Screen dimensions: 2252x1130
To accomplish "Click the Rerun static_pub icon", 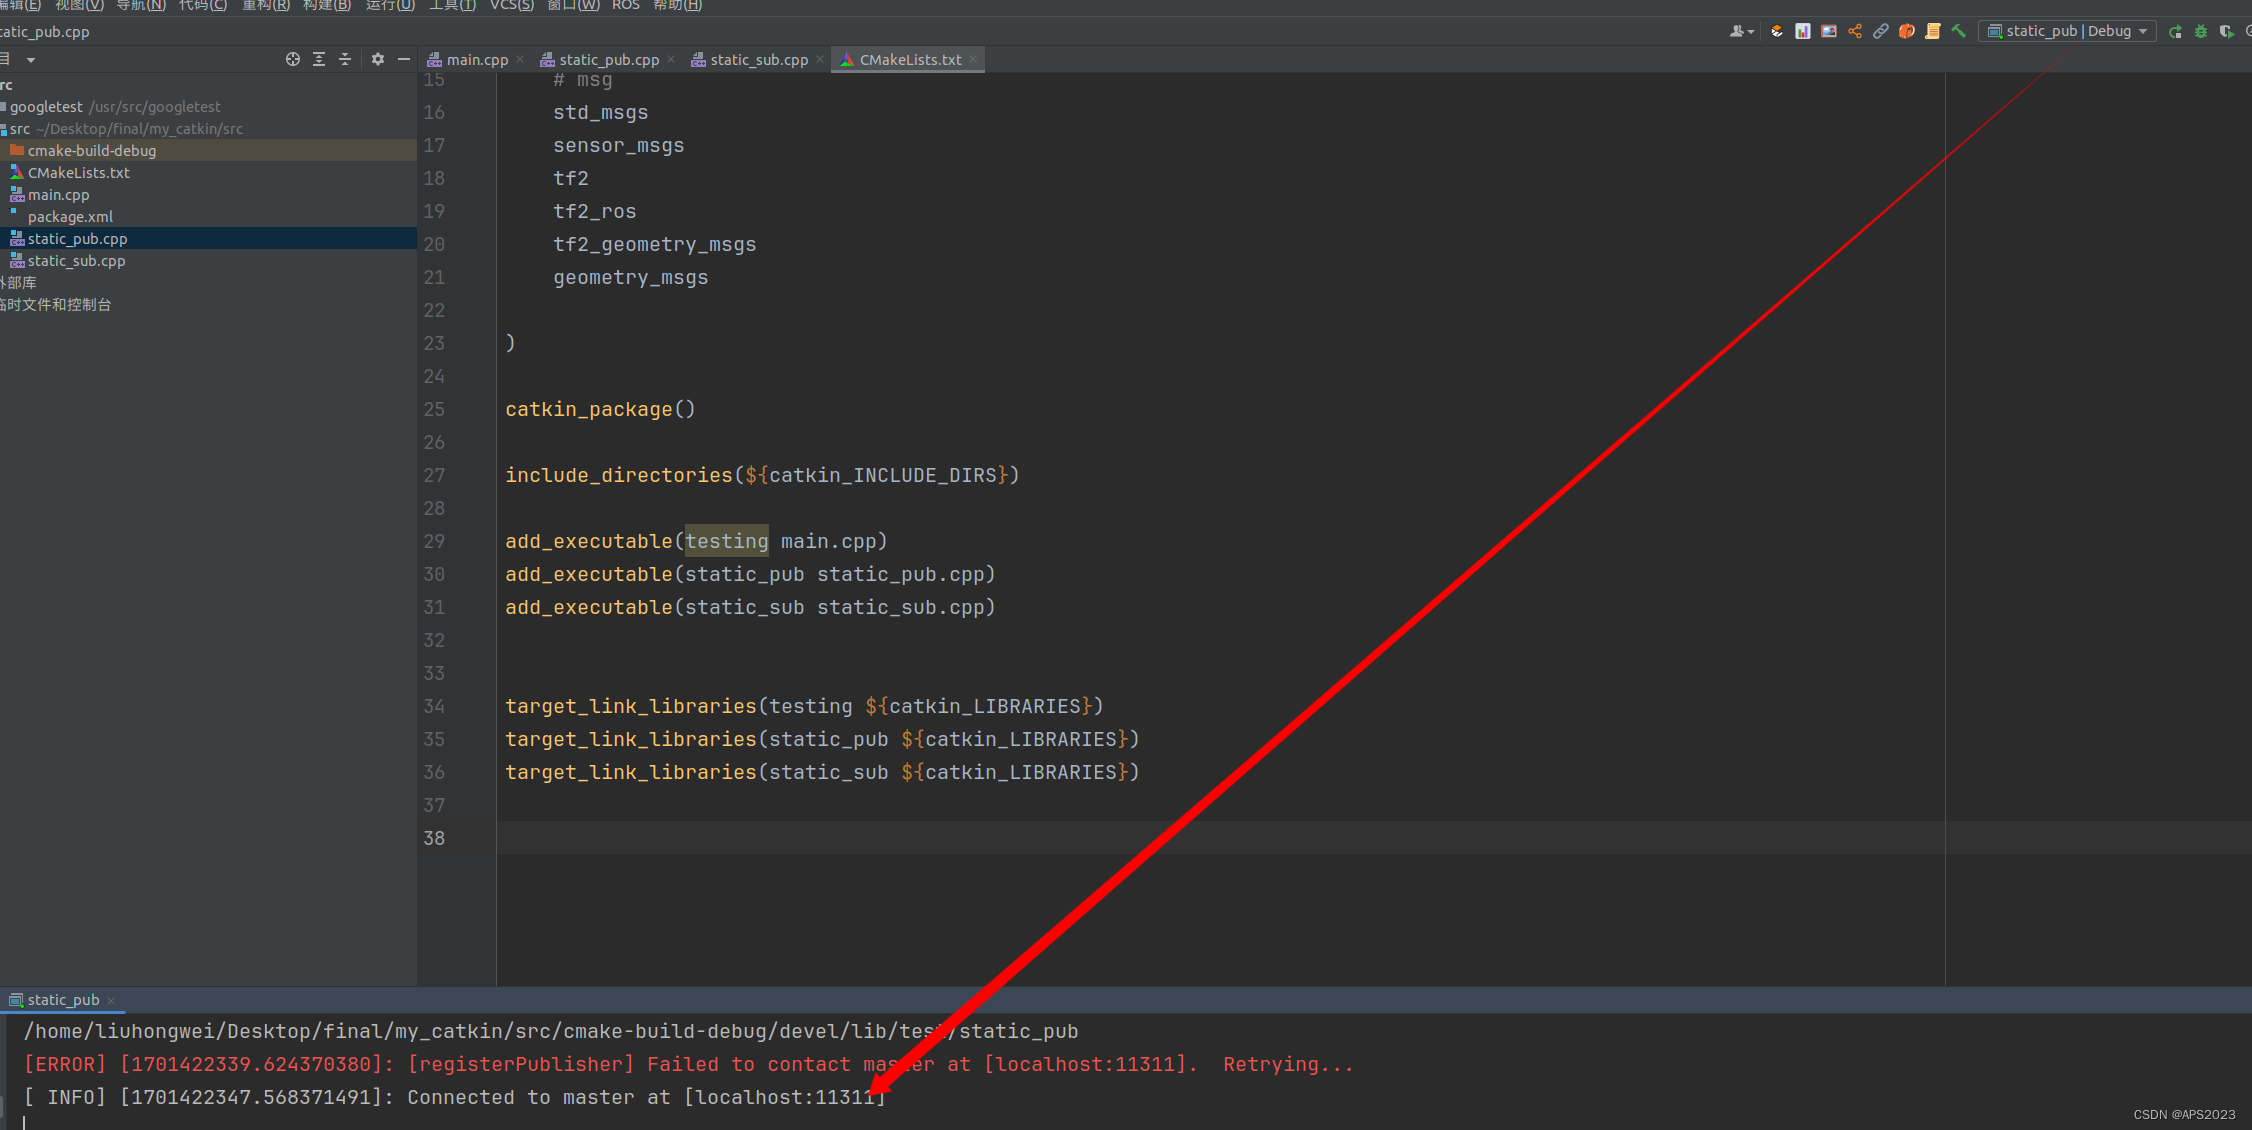I will 2175,31.
